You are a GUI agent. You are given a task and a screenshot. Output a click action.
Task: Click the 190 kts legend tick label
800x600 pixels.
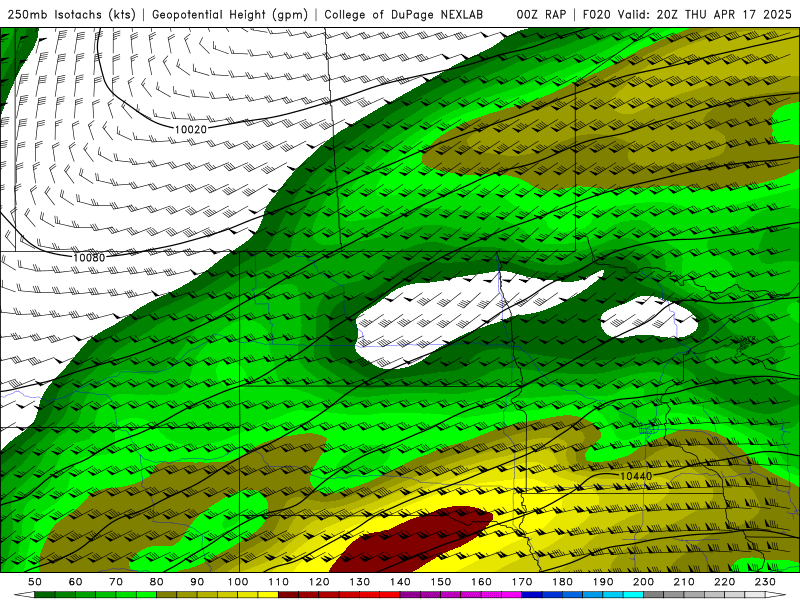tap(603, 582)
